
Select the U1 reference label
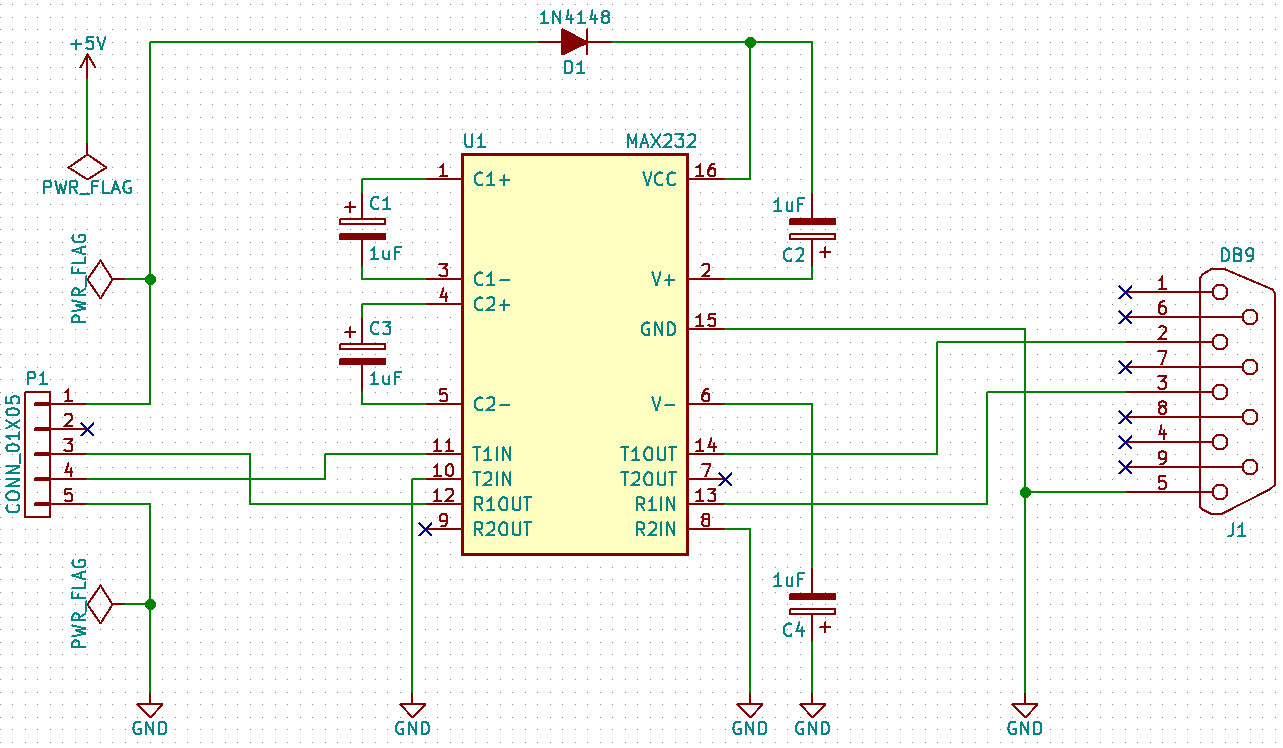click(474, 141)
